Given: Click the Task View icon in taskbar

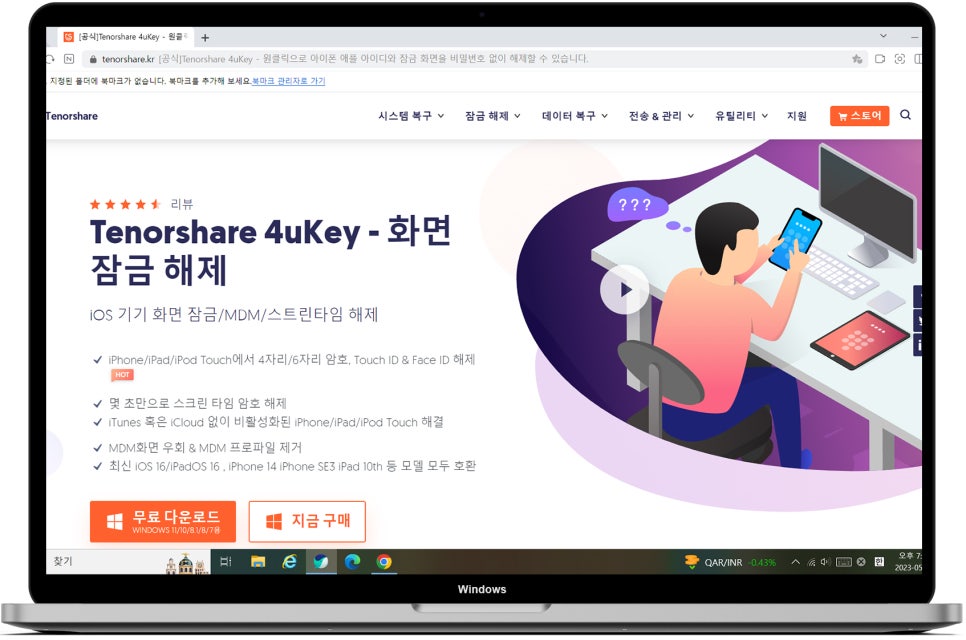Looking at the screenshot, I should point(226,562).
